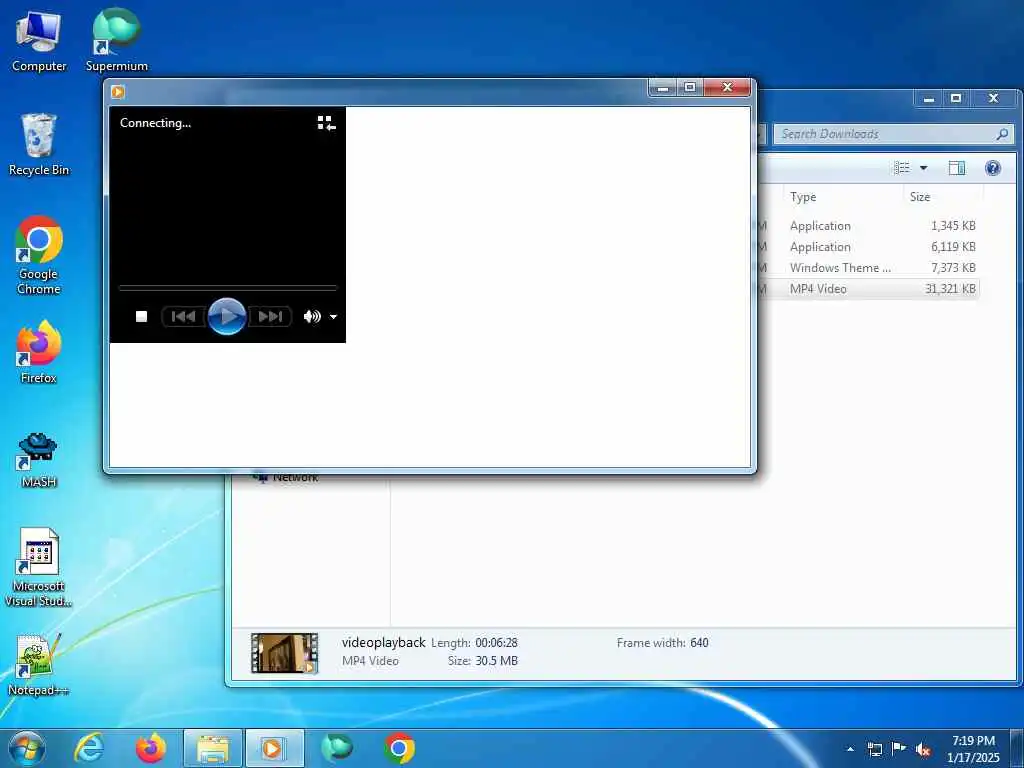Select Notepad++ desktop shortcut
The height and width of the screenshot is (768, 1024).
[x=39, y=664]
